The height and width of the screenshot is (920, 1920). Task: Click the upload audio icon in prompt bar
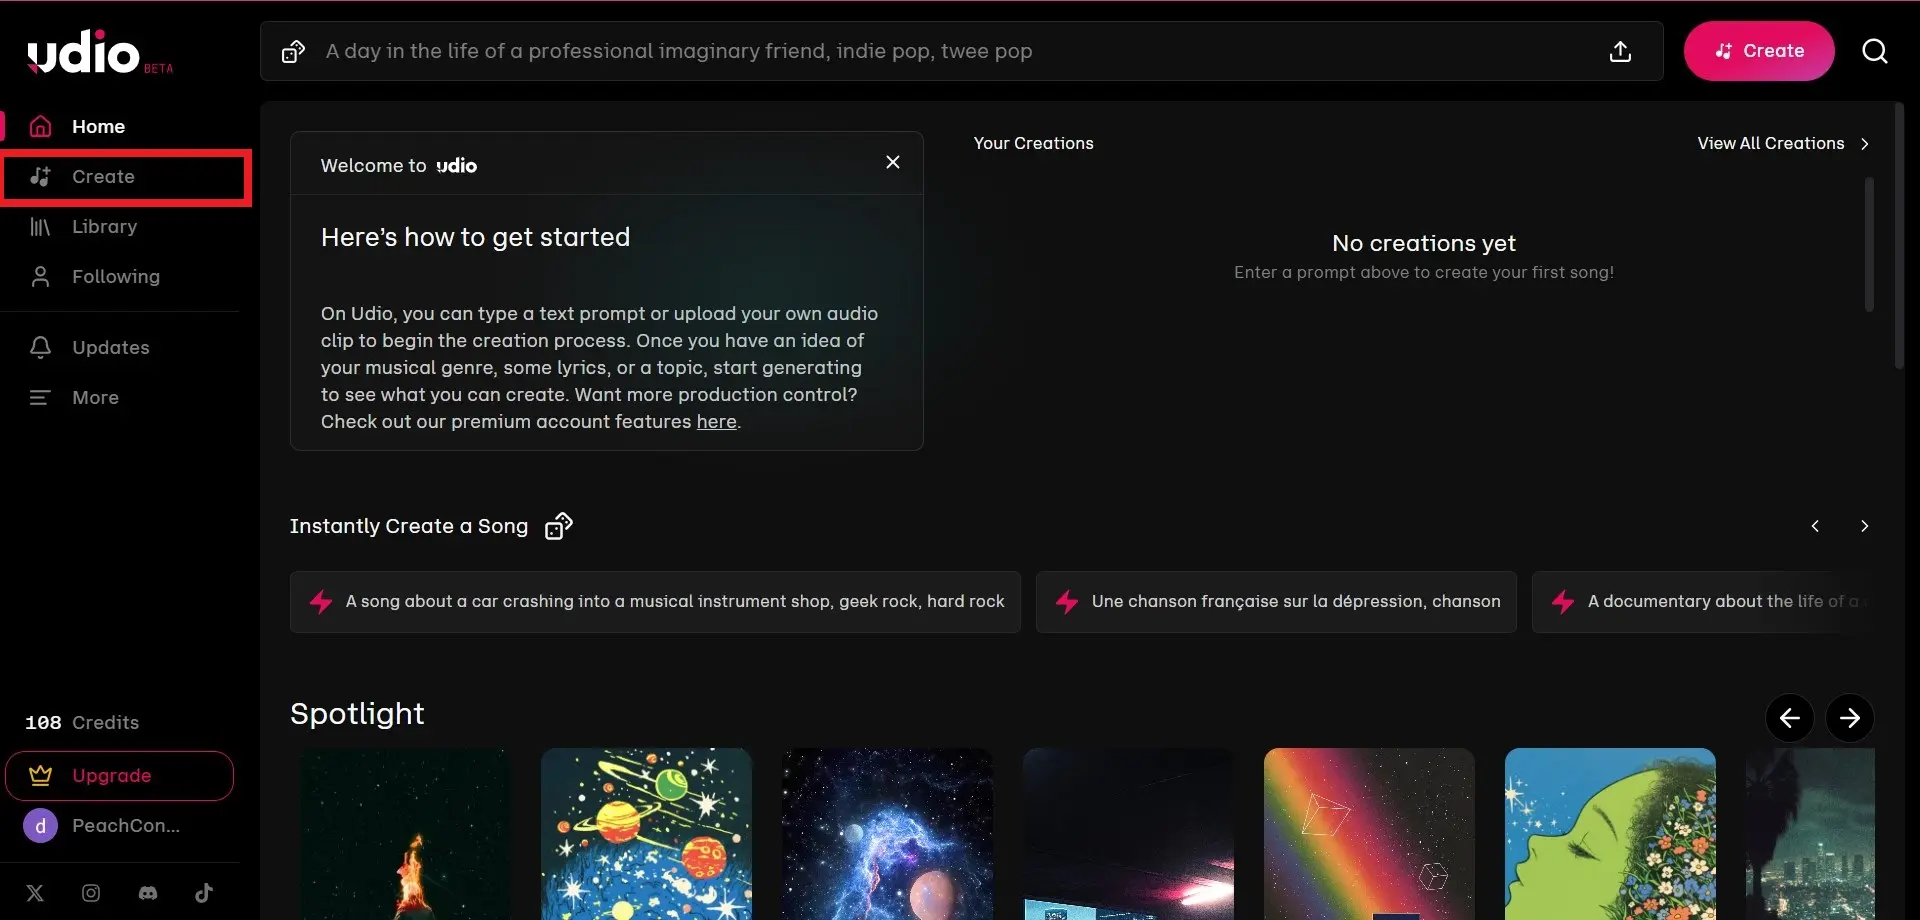(x=1620, y=52)
